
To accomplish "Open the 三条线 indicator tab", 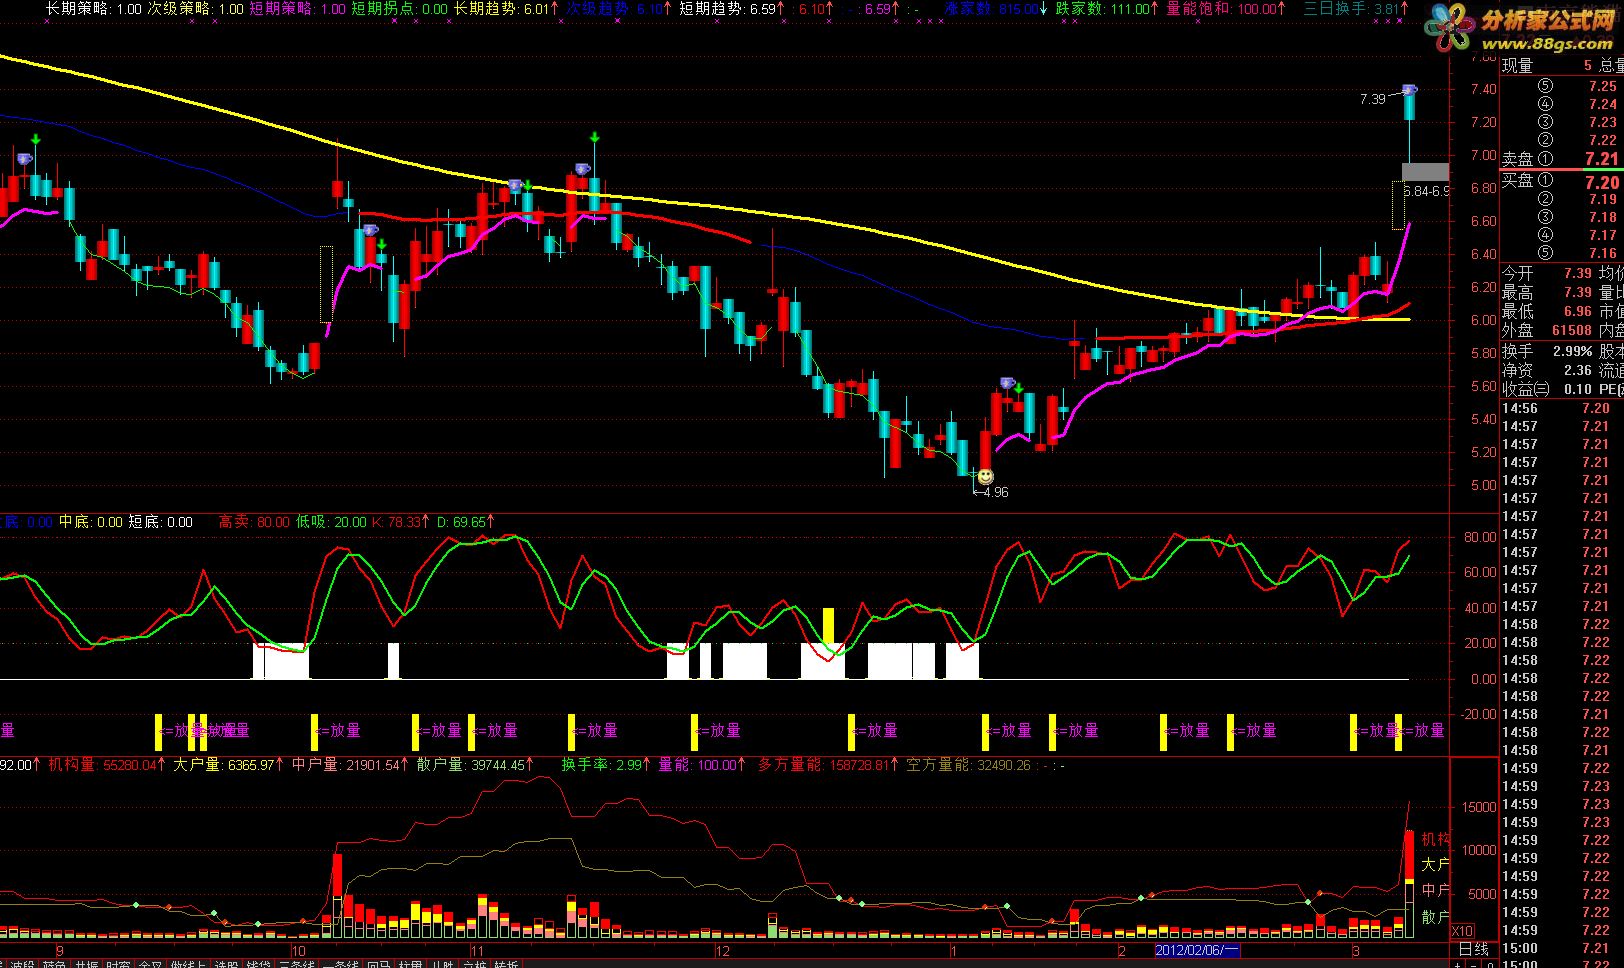I will tap(297, 964).
